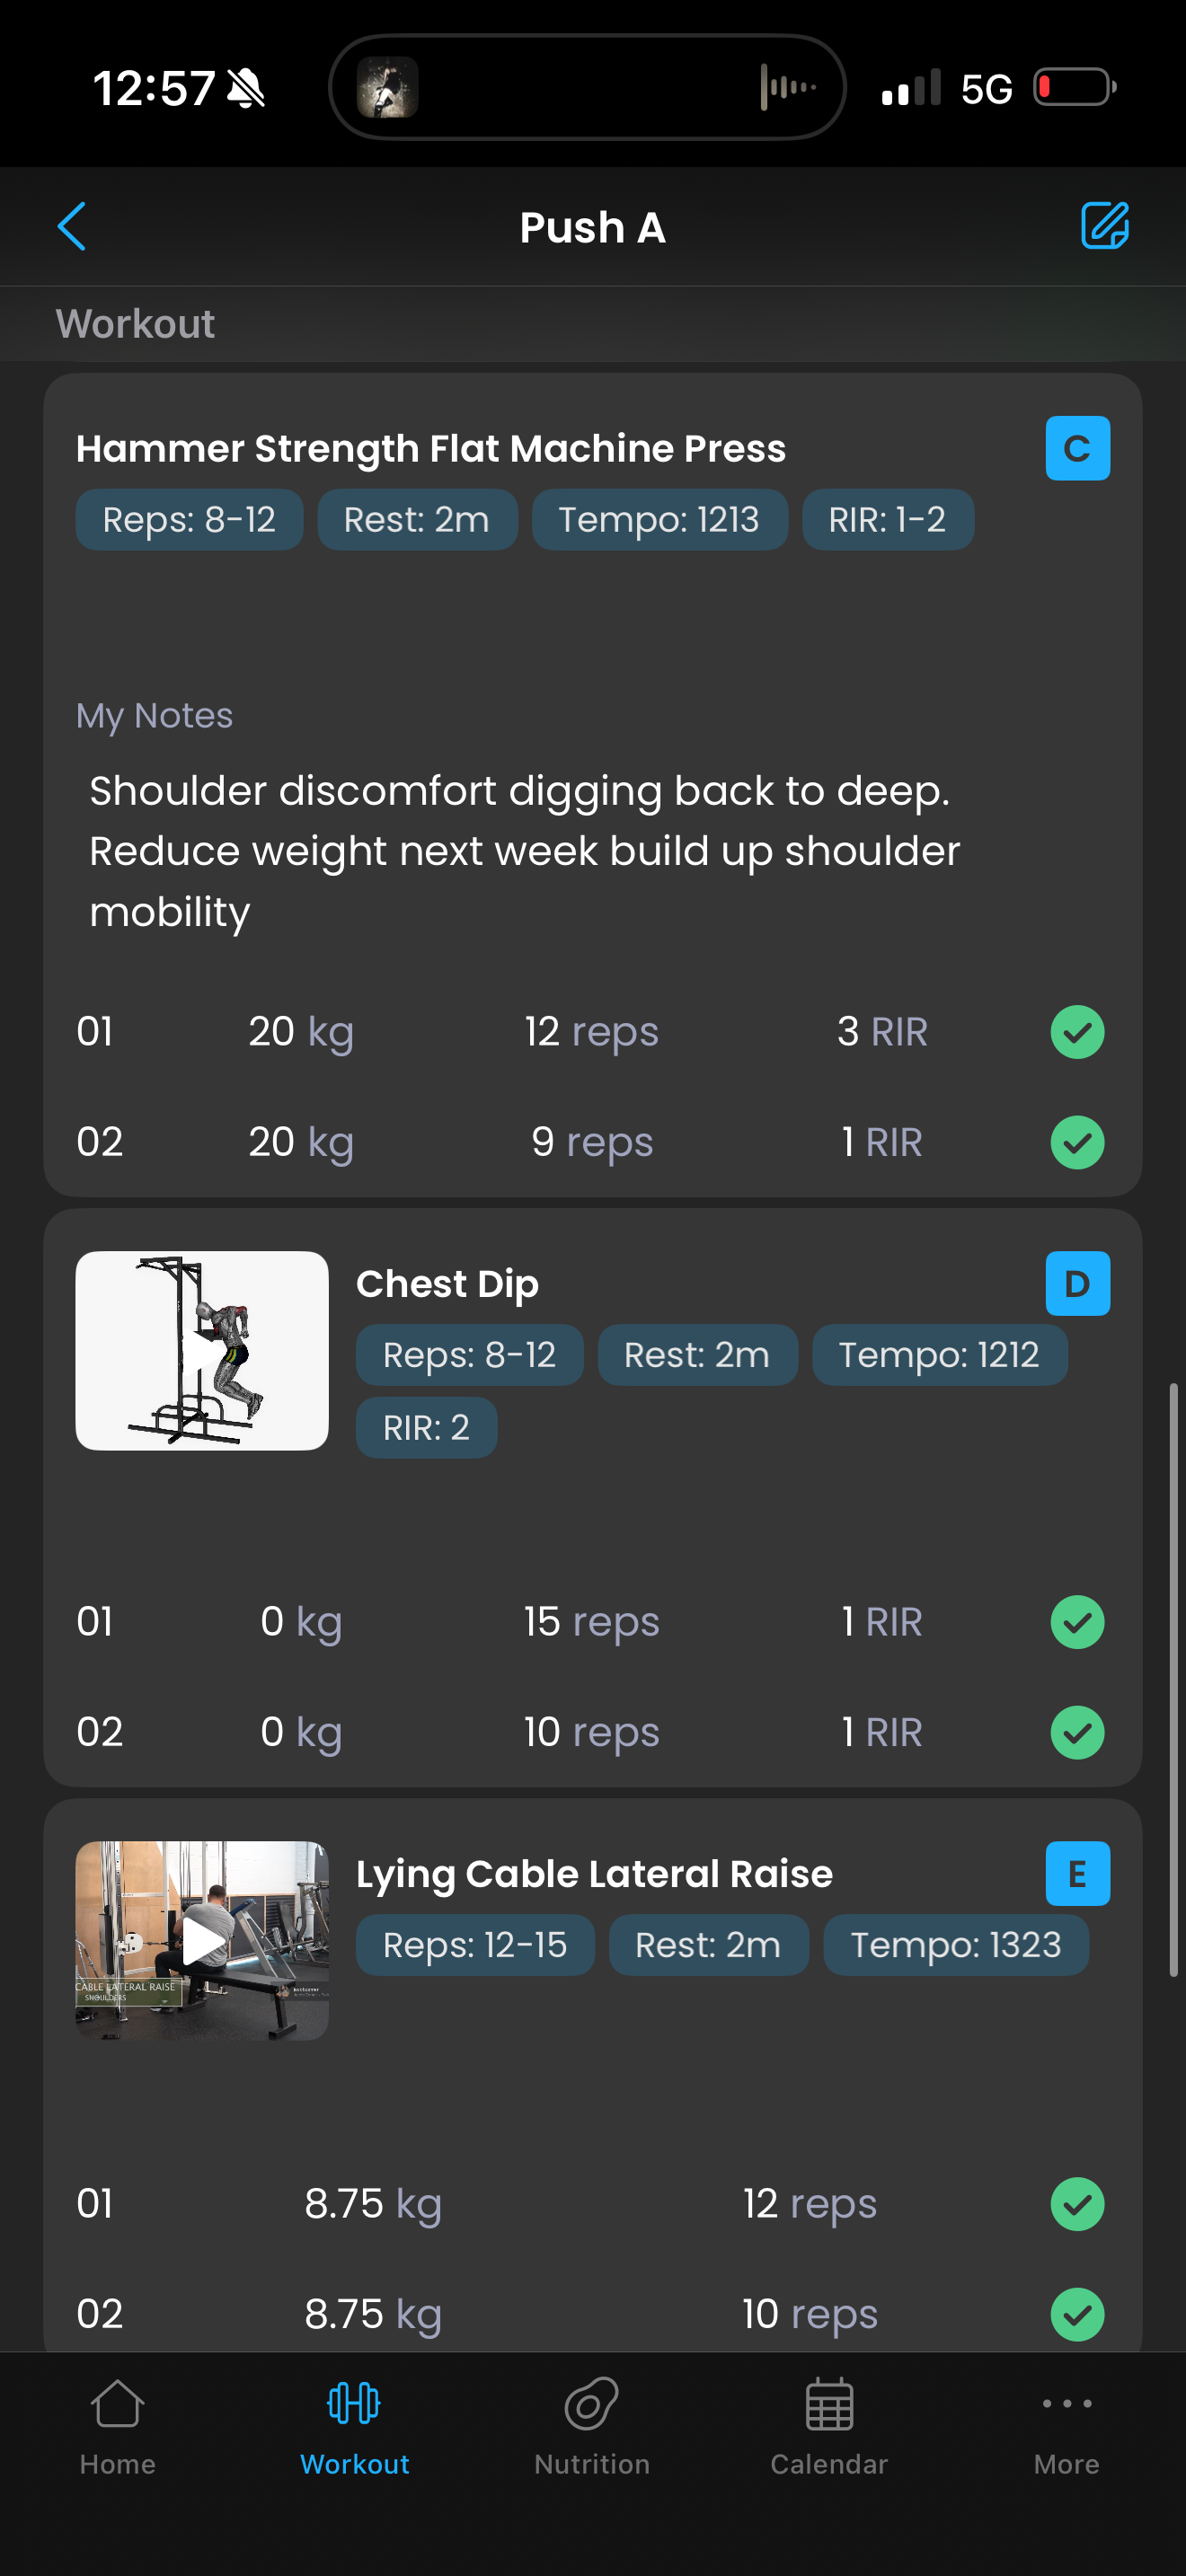The height and width of the screenshot is (2576, 1186).
Task: Edit the 20 kg weight in set 01
Action: pyautogui.click(x=300, y=1032)
